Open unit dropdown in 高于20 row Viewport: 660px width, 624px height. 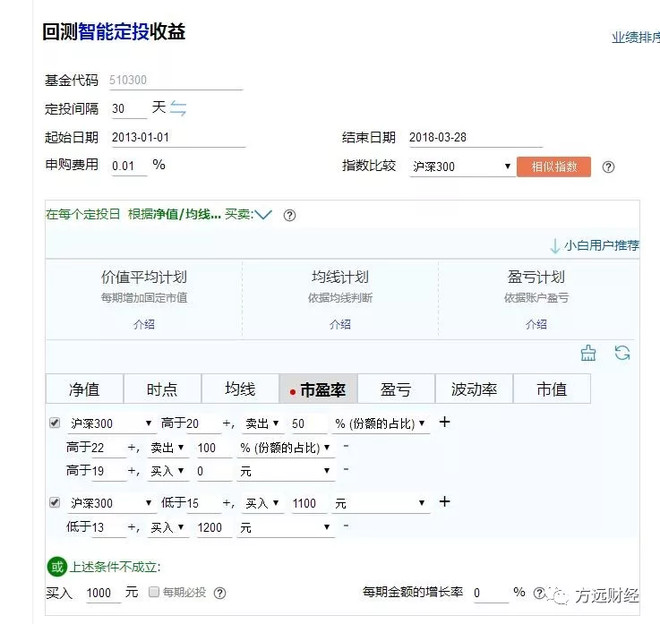coord(381,423)
